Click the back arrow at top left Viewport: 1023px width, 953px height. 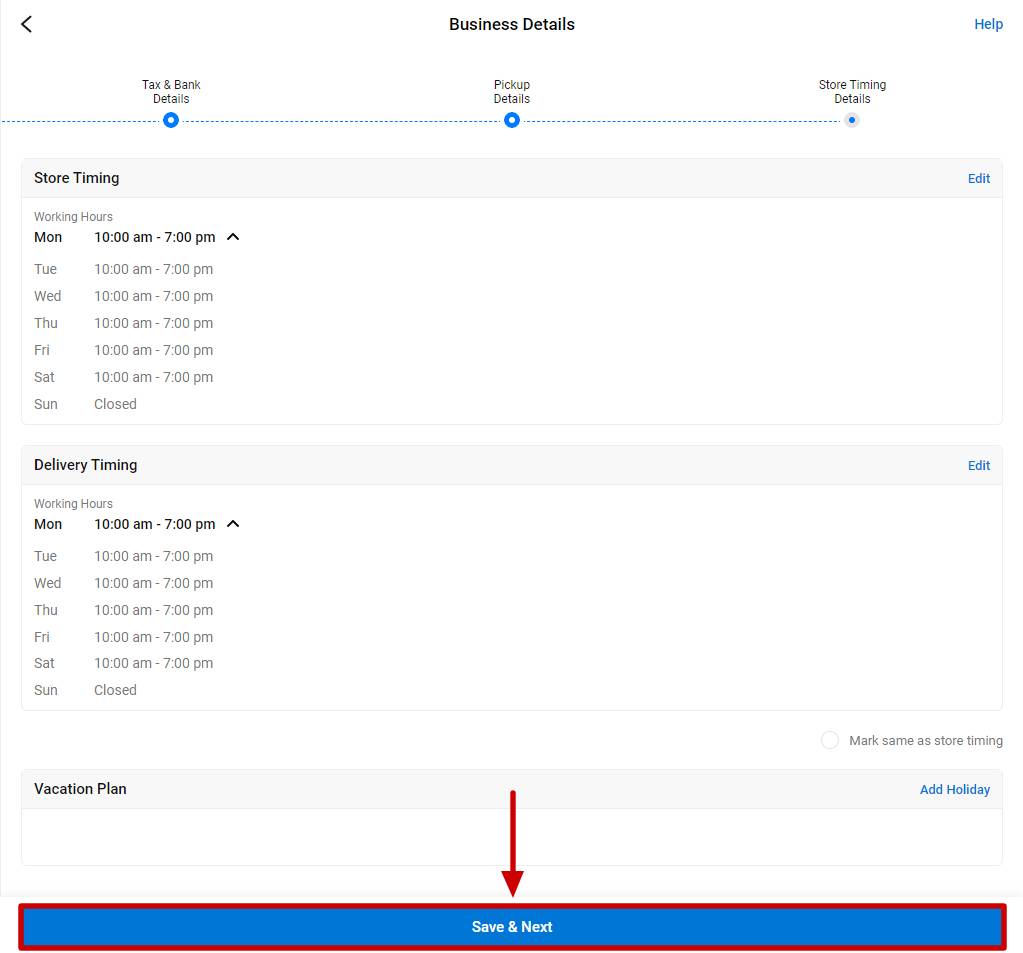pyautogui.click(x=25, y=23)
